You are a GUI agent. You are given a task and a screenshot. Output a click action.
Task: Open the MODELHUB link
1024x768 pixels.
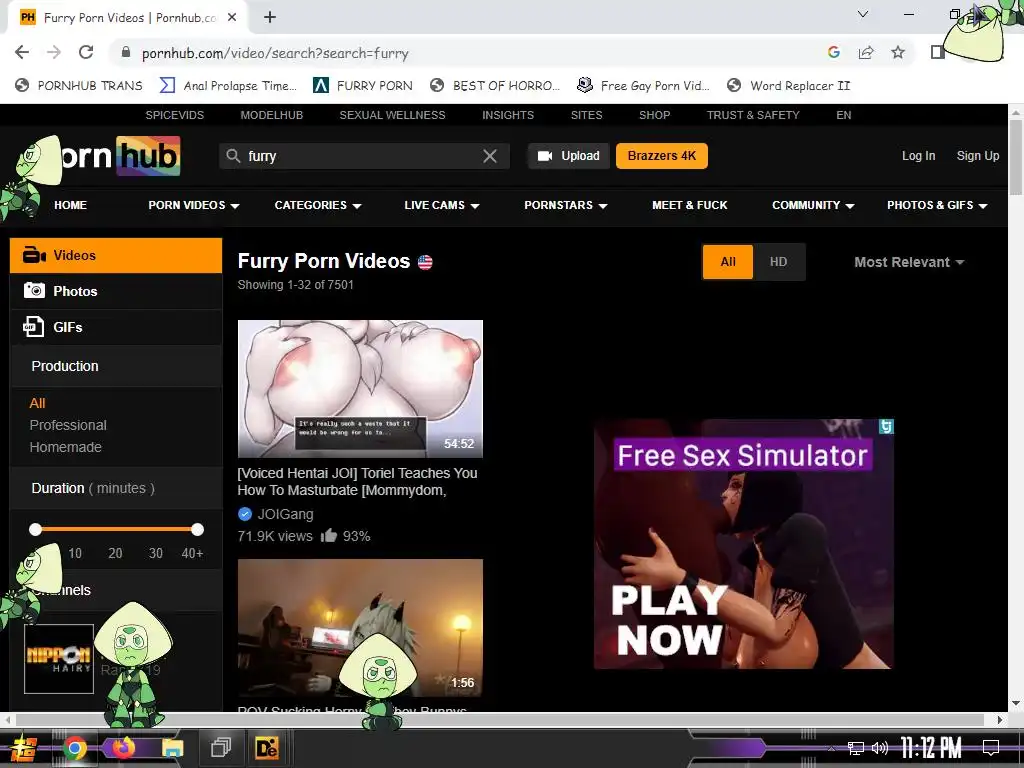[x=272, y=115]
